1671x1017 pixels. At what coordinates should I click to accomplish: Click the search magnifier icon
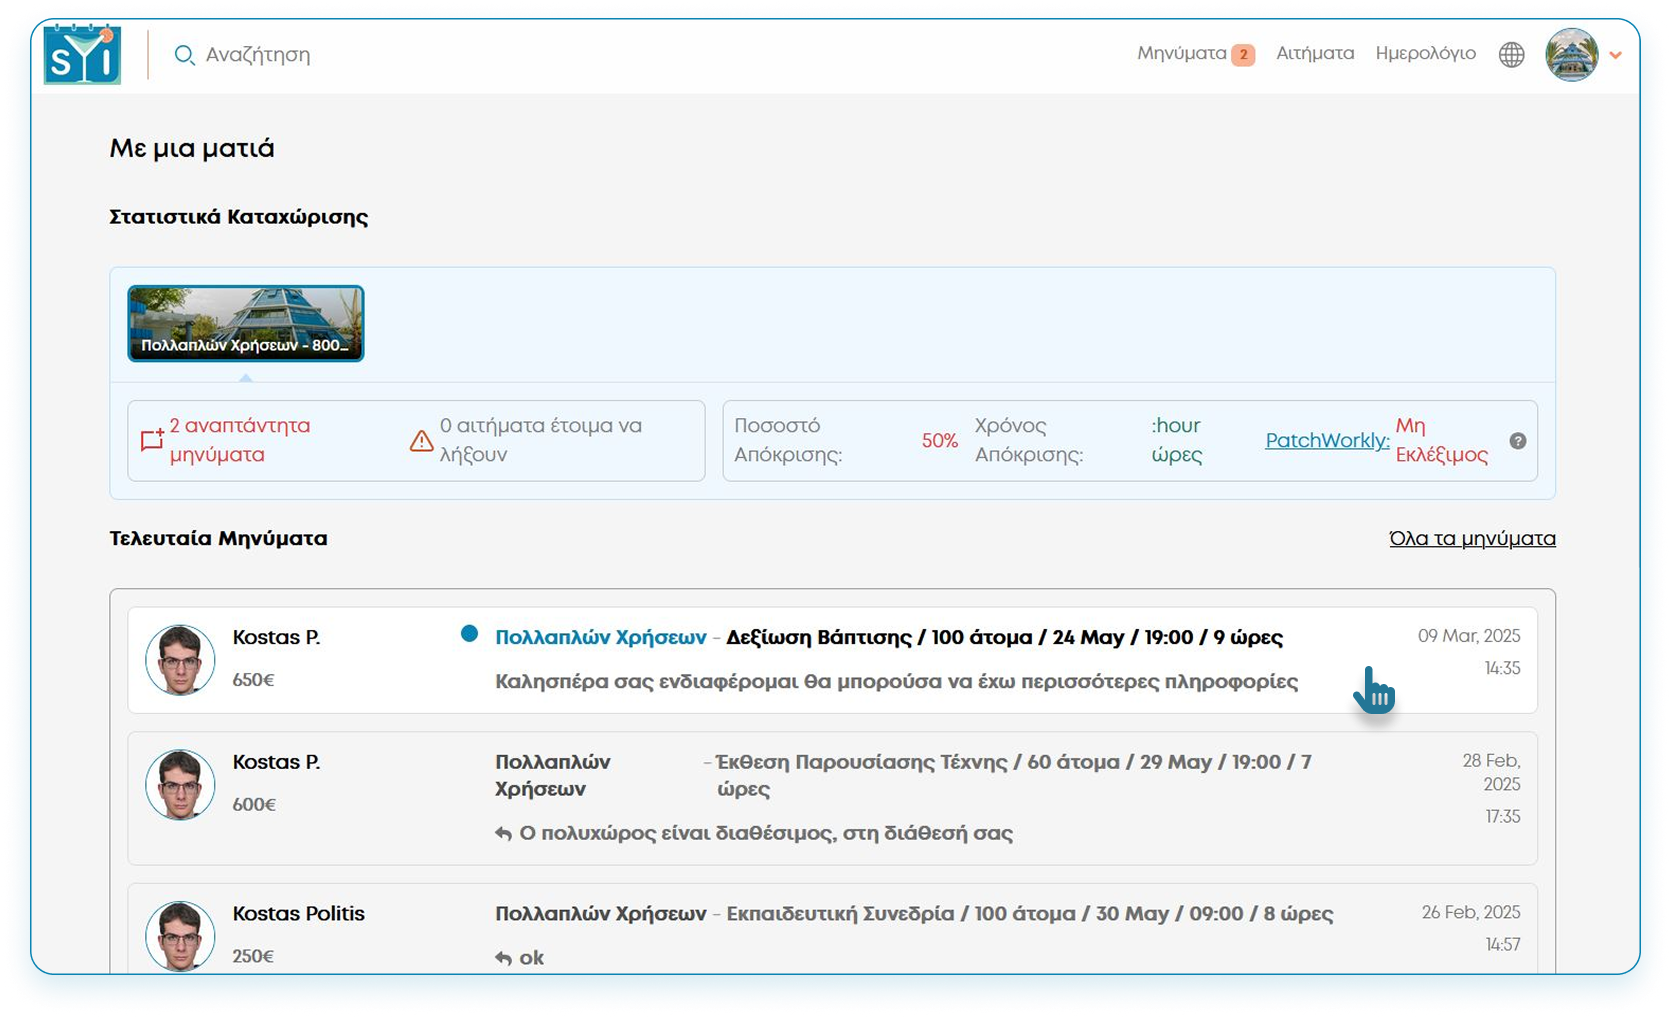[183, 55]
